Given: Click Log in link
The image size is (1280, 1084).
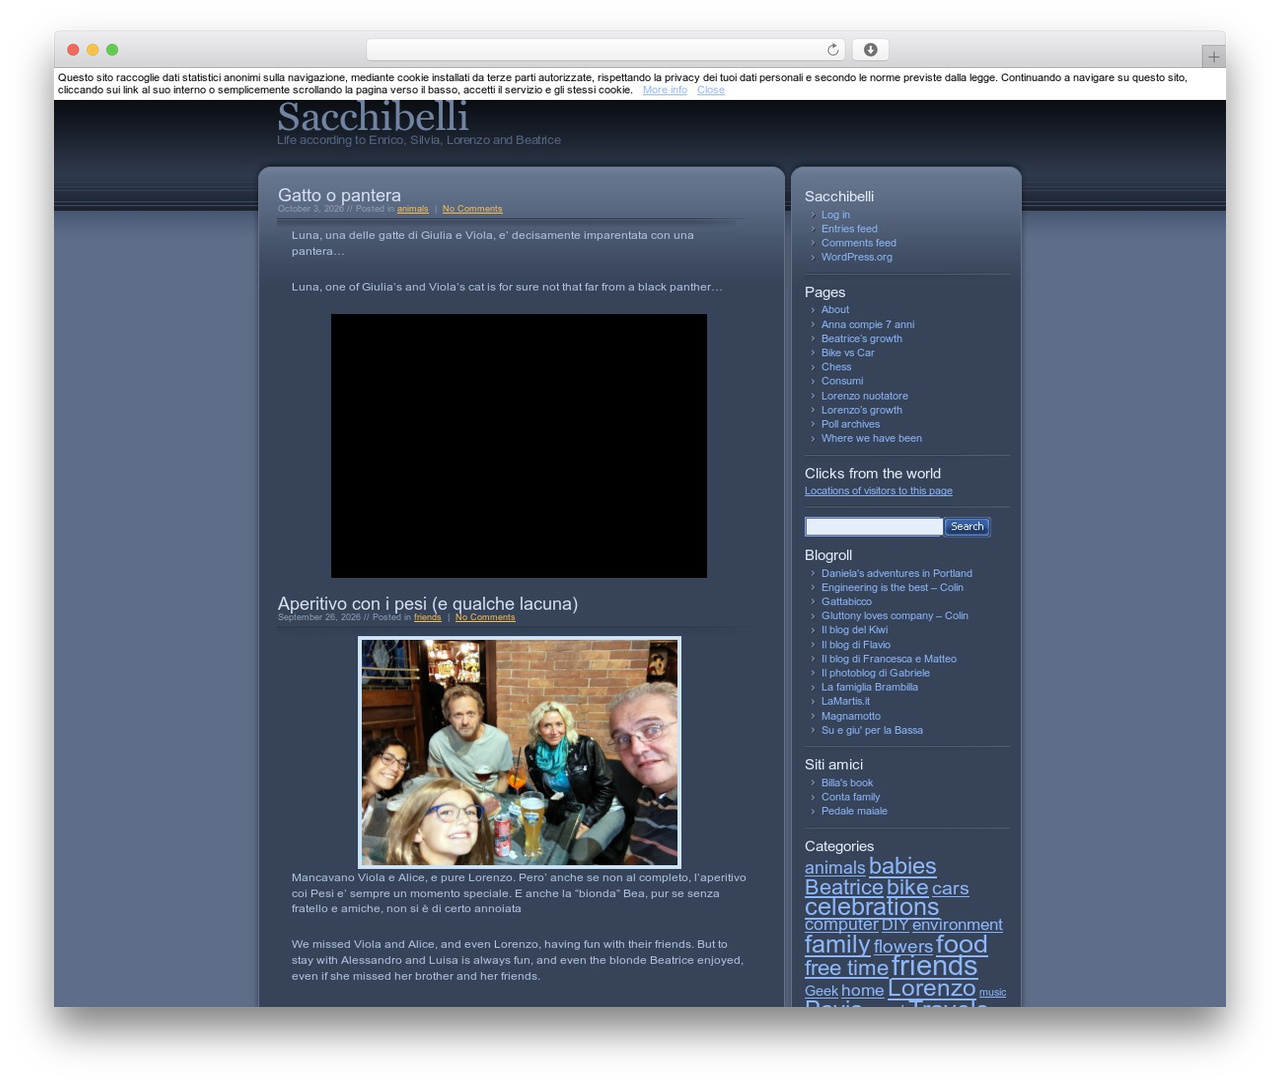Looking at the screenshot, I should 835,215.
